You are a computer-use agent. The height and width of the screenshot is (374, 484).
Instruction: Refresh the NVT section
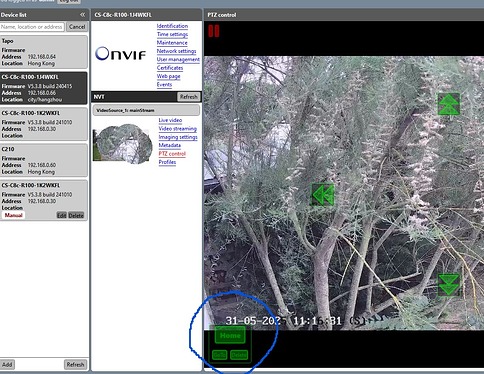pyautogui.click(x=188, y=97)
